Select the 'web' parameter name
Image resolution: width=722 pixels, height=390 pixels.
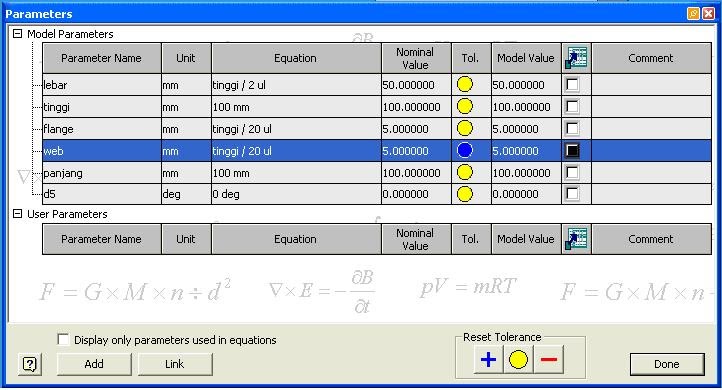(102, 151)
